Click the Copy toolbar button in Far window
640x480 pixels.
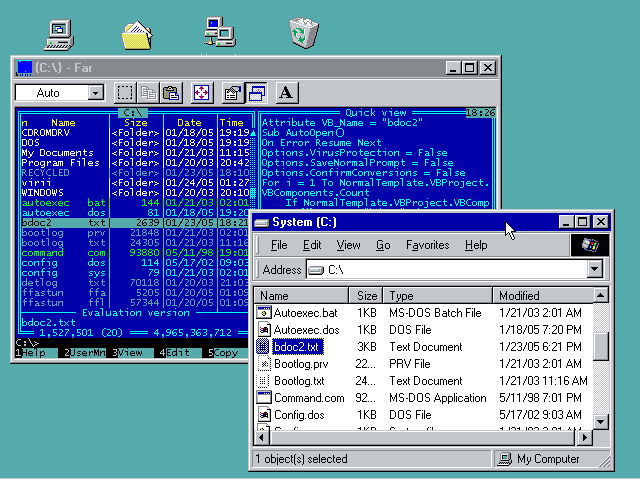pos(148,93)
